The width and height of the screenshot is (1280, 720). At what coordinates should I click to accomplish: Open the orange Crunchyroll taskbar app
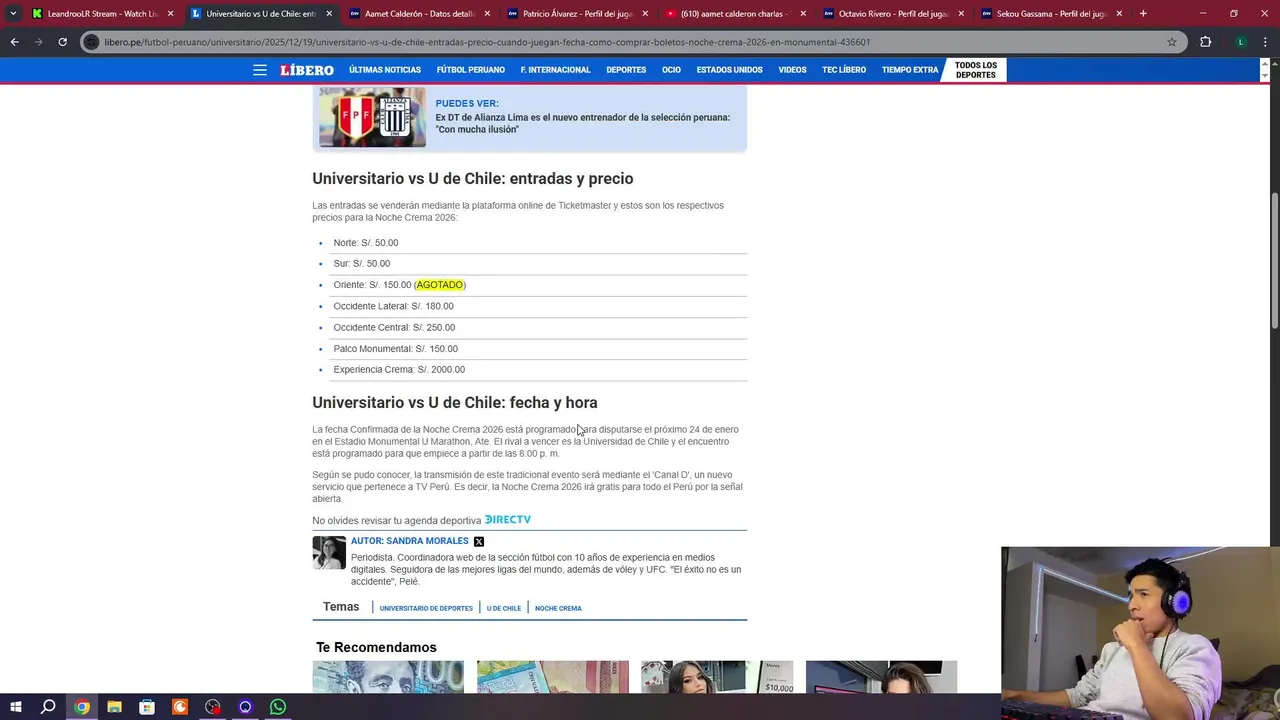coord(180,707)
